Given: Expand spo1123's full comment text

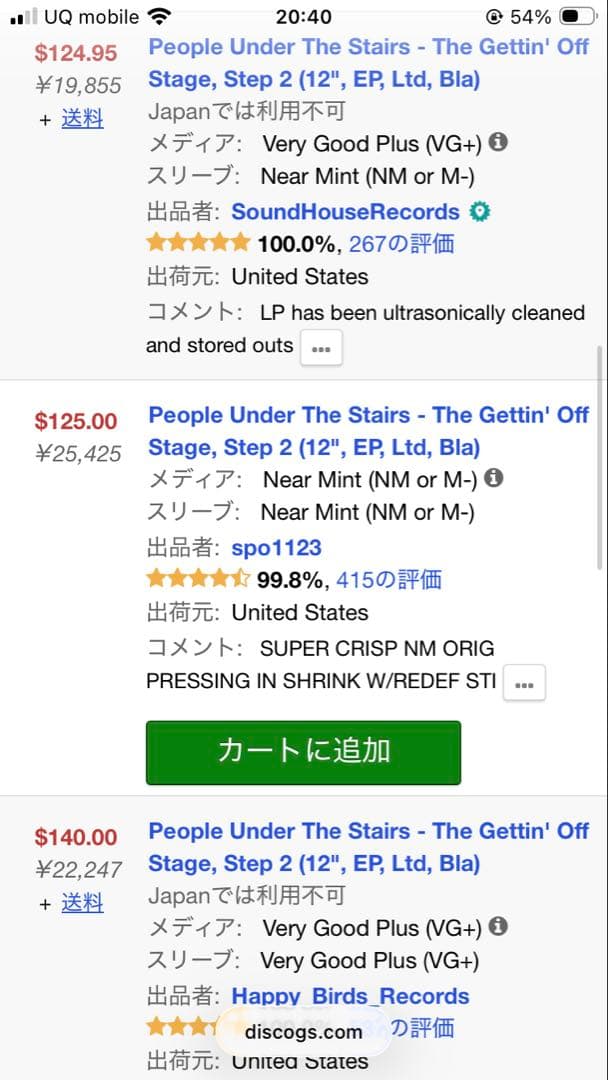Looking at the screenshot, I should (x=524, y=682).
